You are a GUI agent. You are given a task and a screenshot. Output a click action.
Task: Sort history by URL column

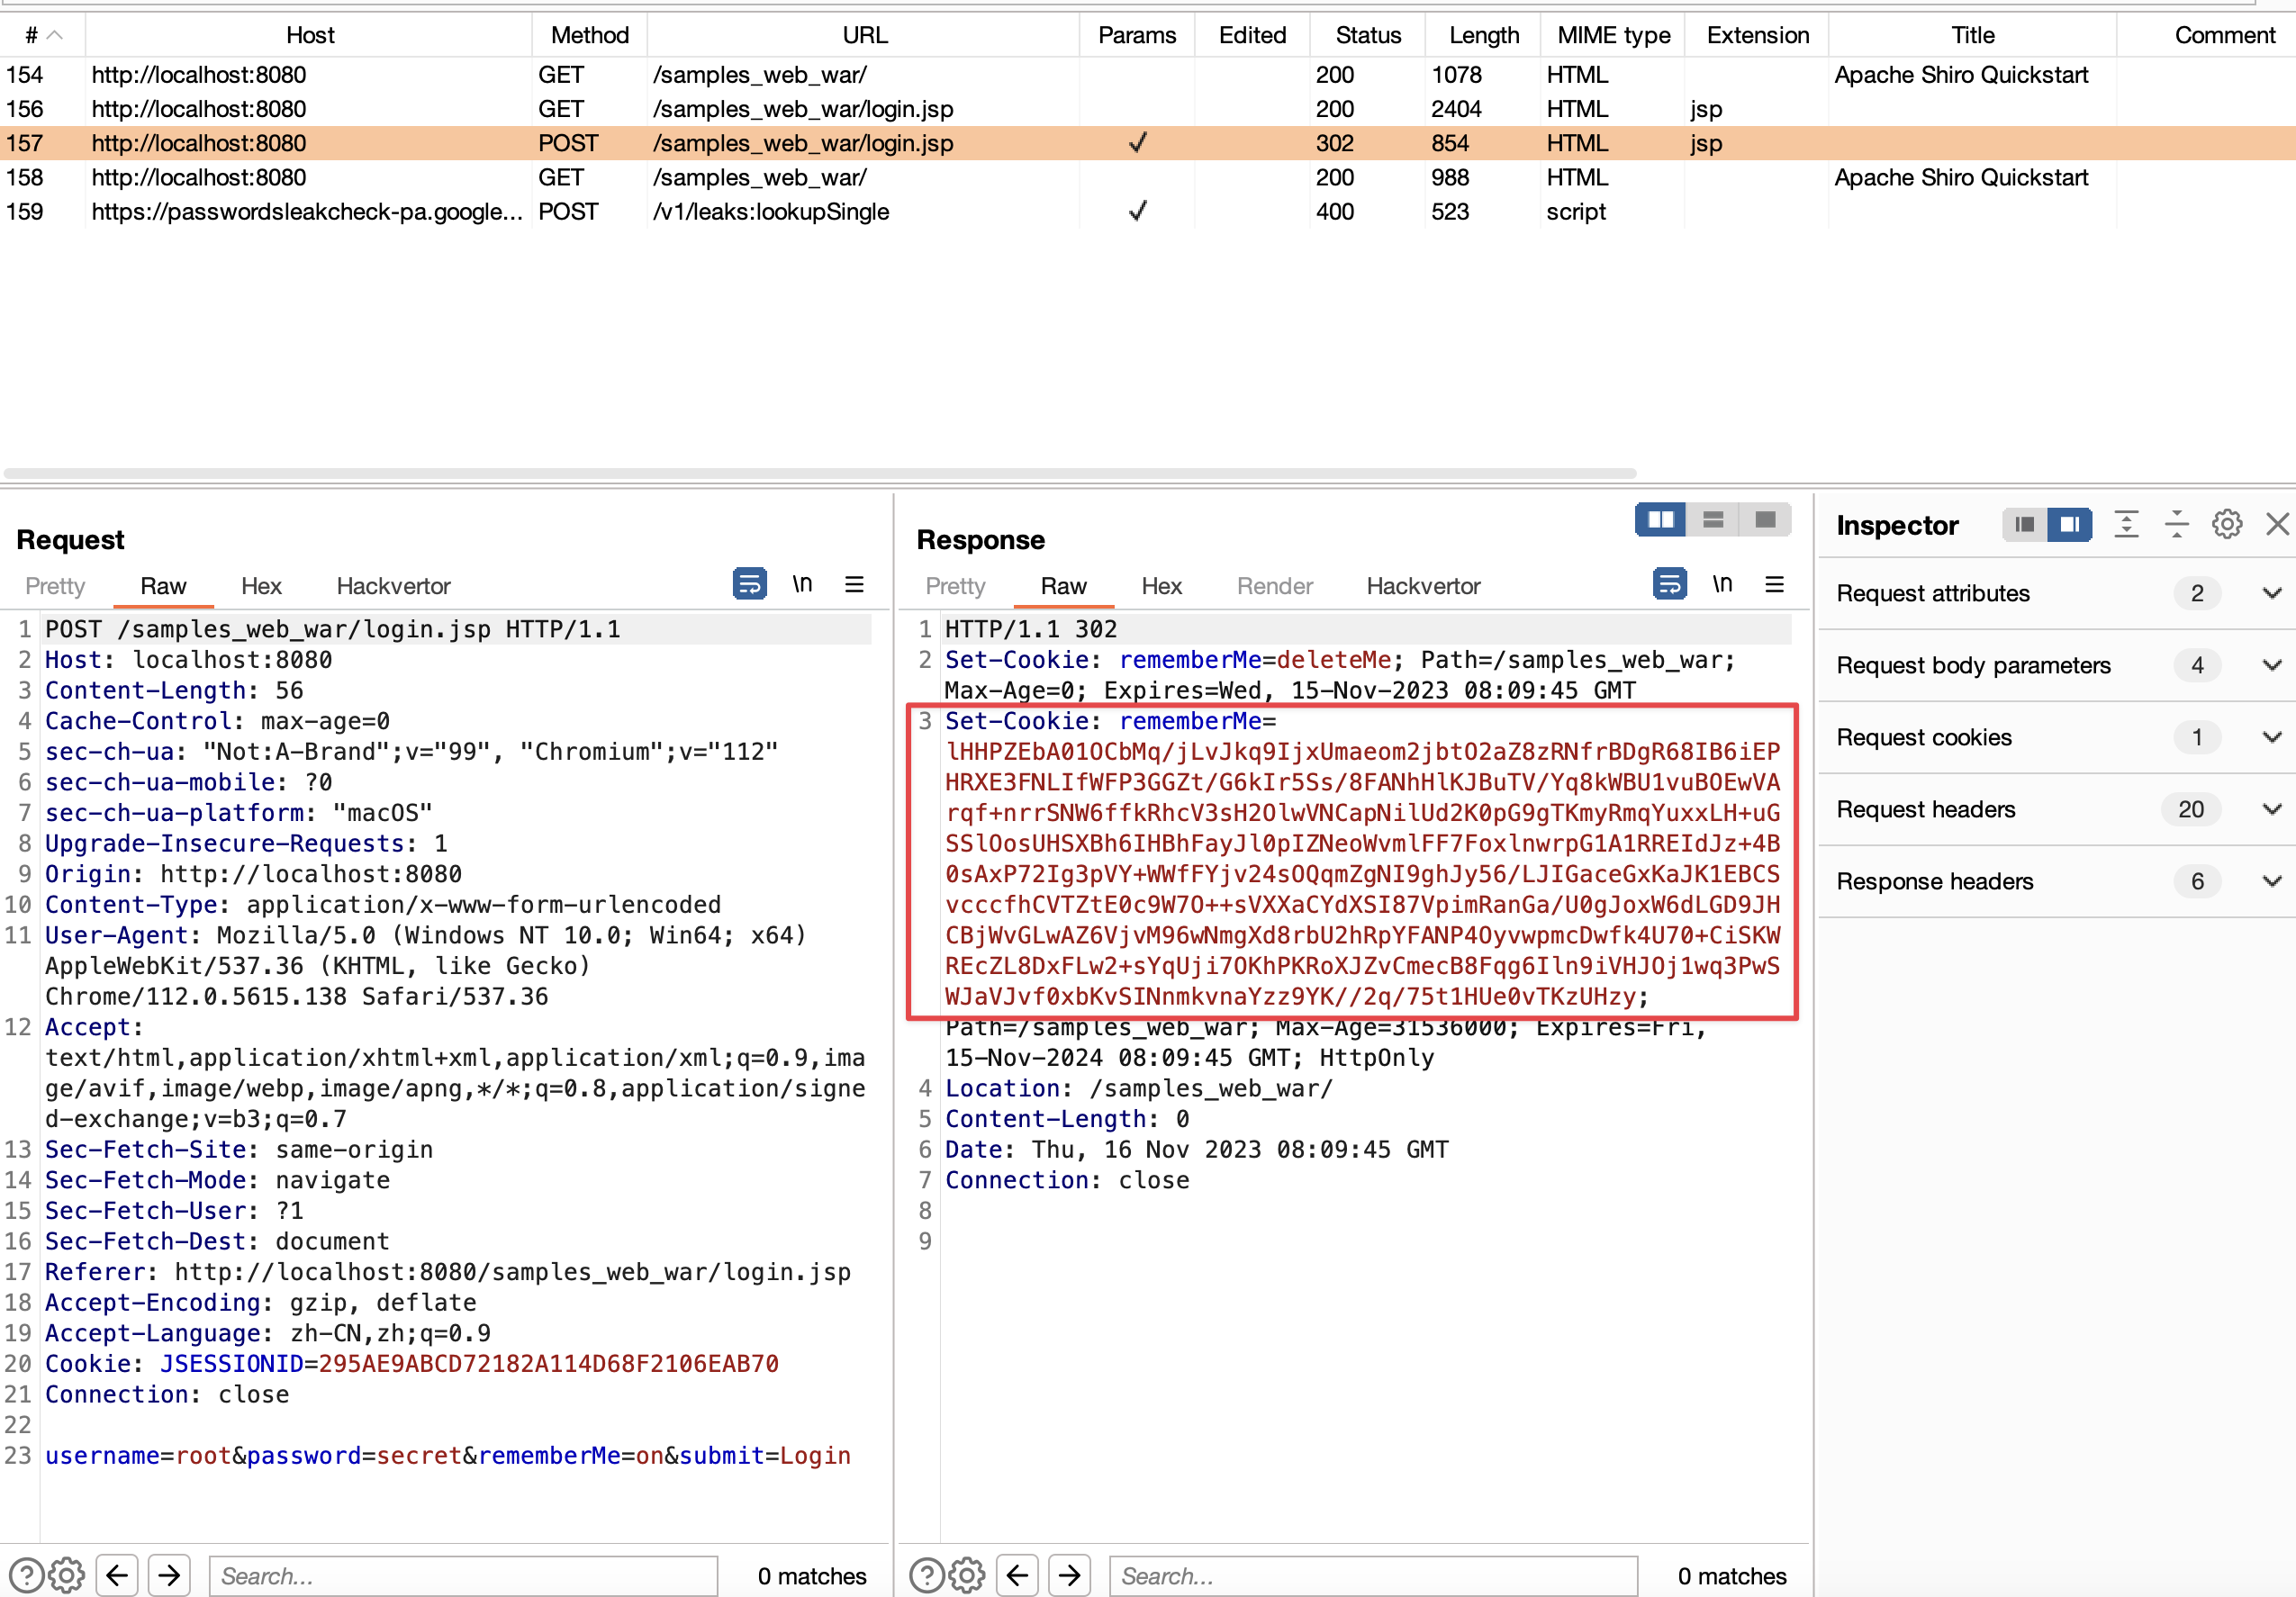click(x=864, y=35)
